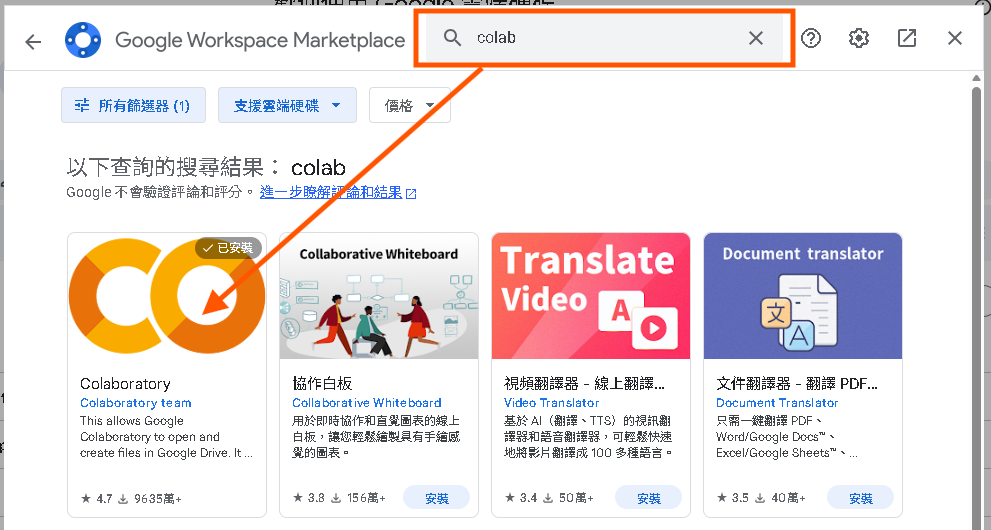Open the Collaborative Whiteboard thumbnail

click(x=379, y=296)
